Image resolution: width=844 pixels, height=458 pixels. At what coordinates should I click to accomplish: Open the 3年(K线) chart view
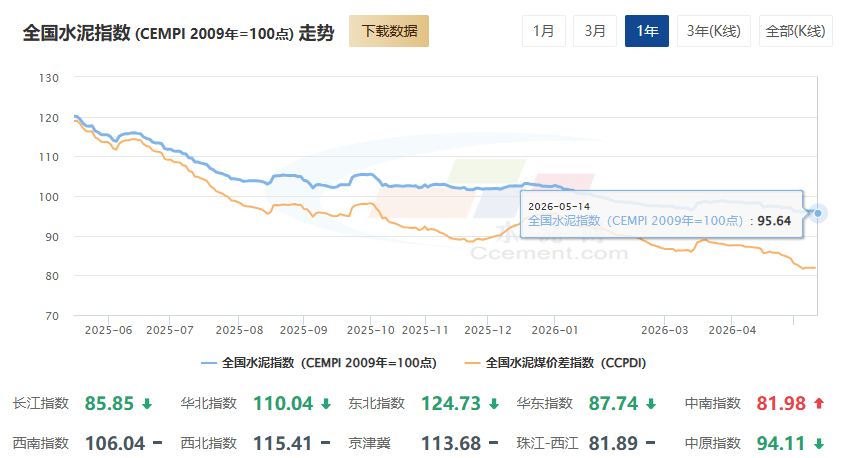[713, 31]
